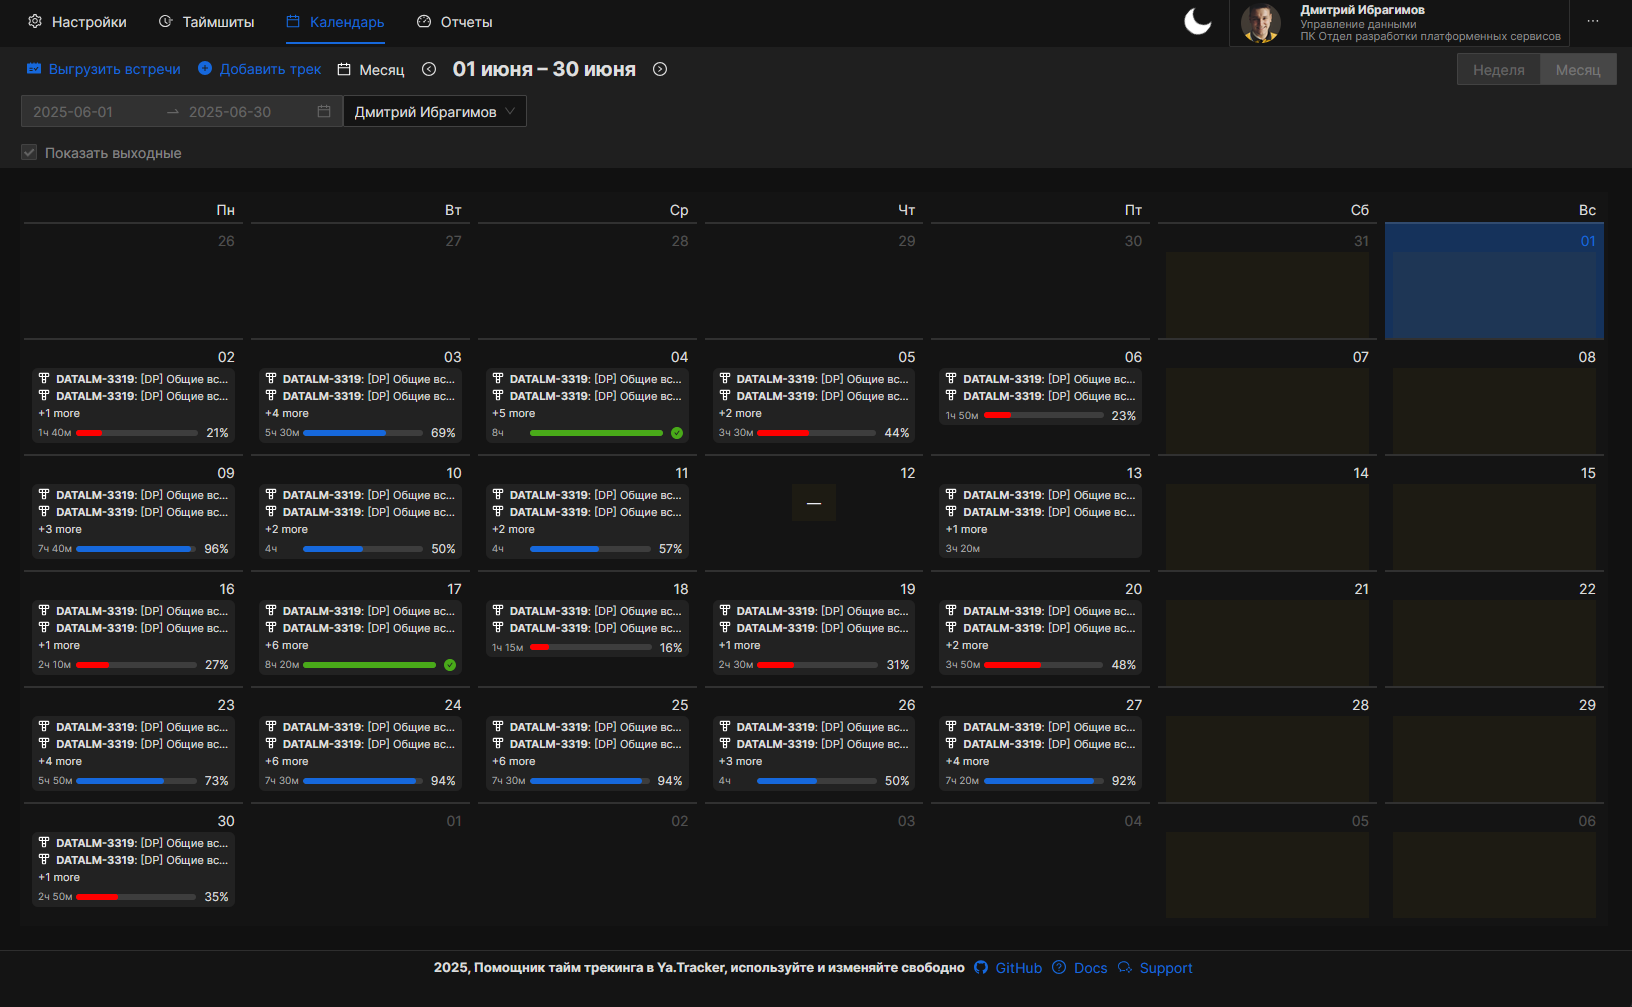This screenshot has height=1007, width=1632.
Task: Open first DATALM-3319 entry on June 11
Action: pos(588,495)
